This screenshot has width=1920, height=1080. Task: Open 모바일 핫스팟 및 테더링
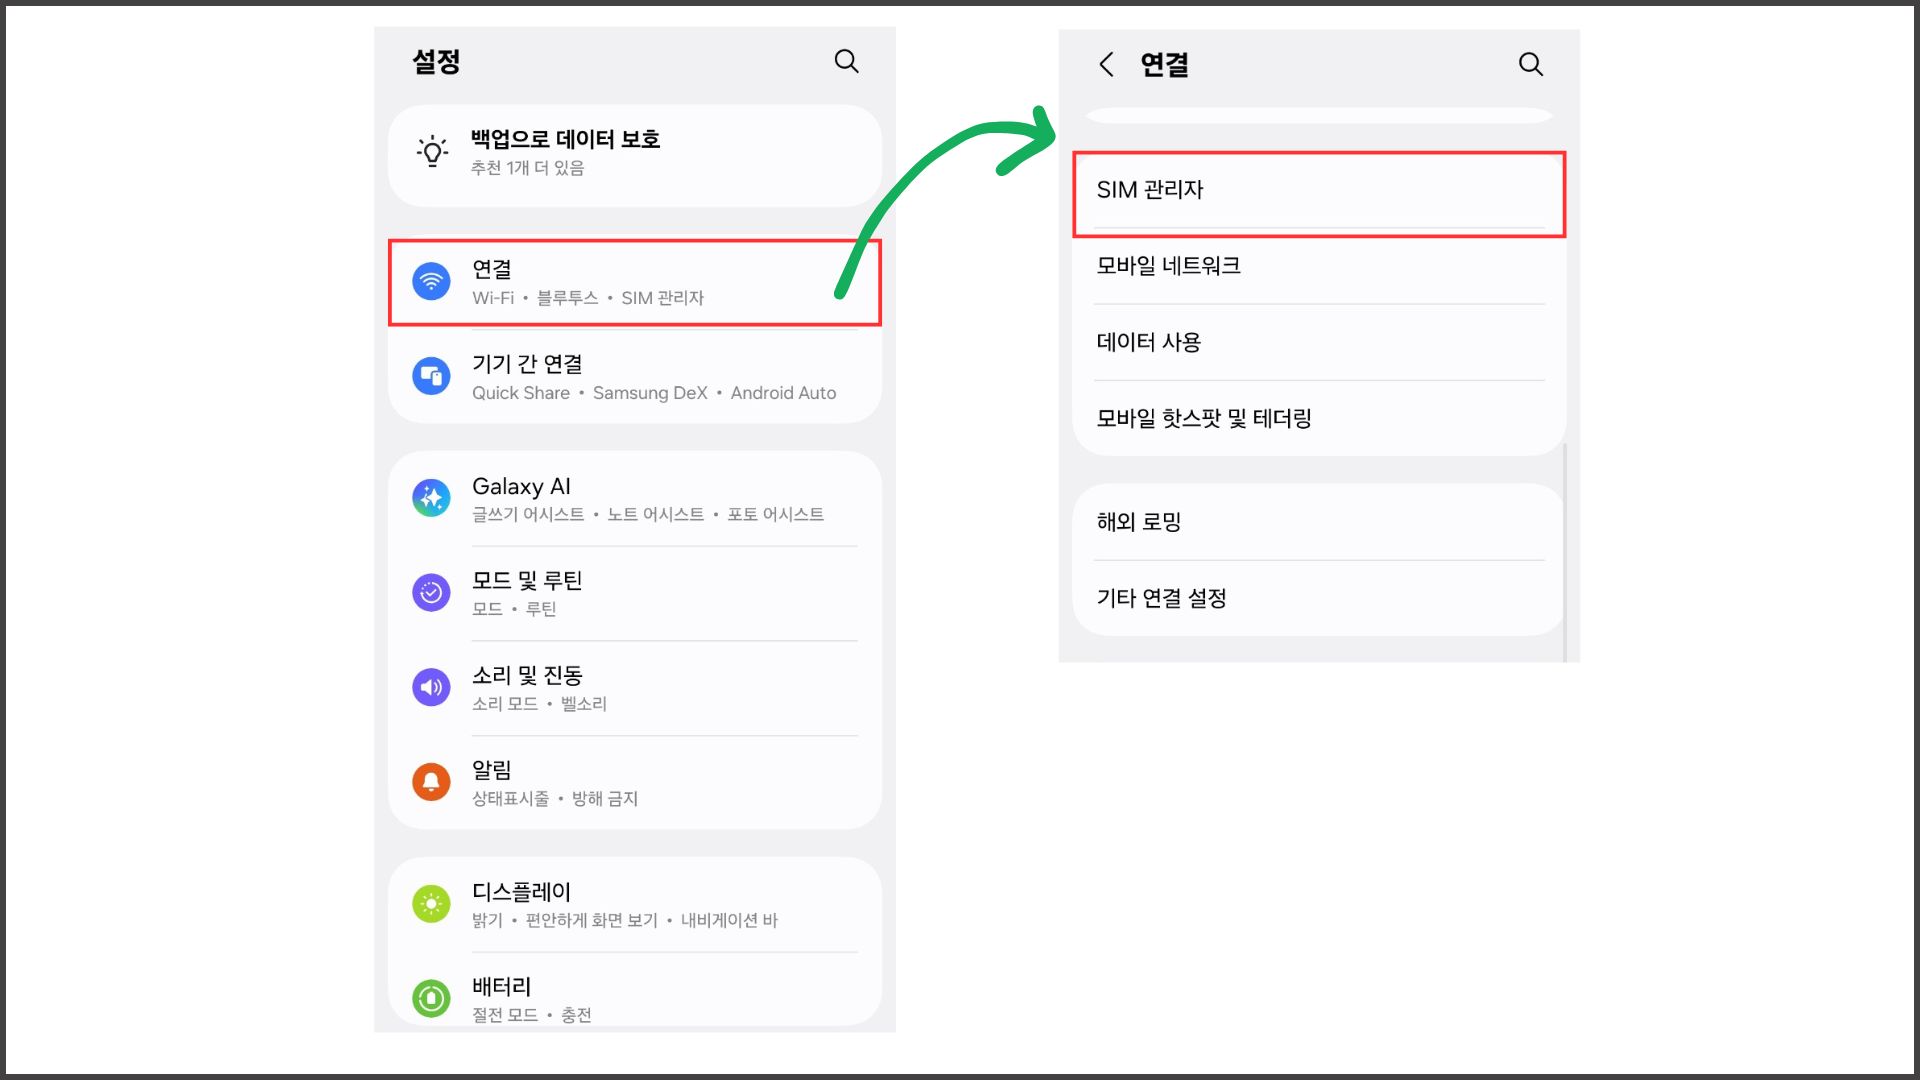click(x=1318, y=418)
